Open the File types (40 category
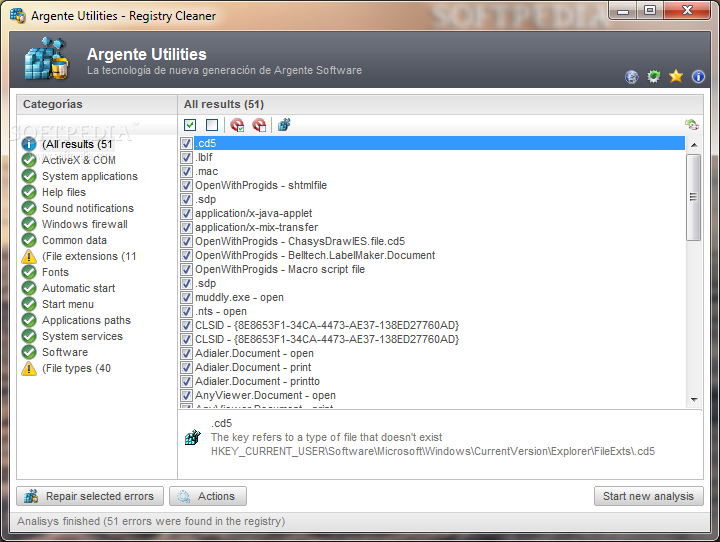This screenshot has height=542, width=720. click(x=76, y=368)
